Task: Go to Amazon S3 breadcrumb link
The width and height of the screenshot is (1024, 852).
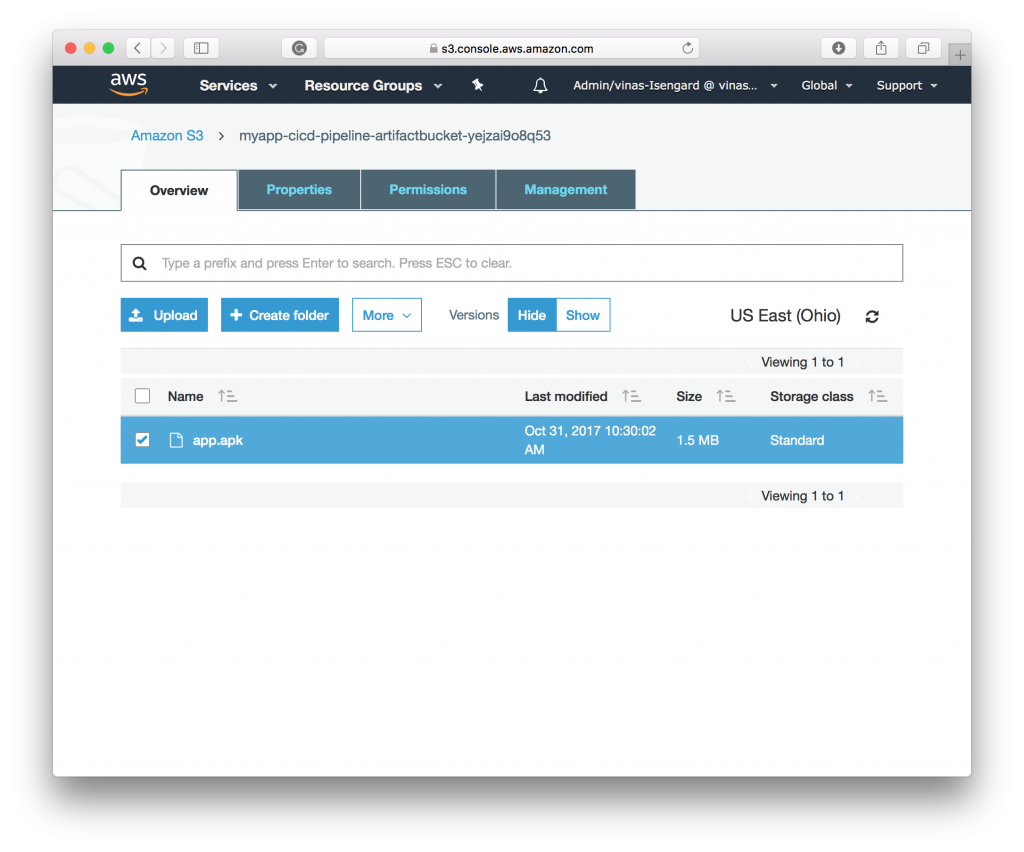Action: click(x=167, y=136)
